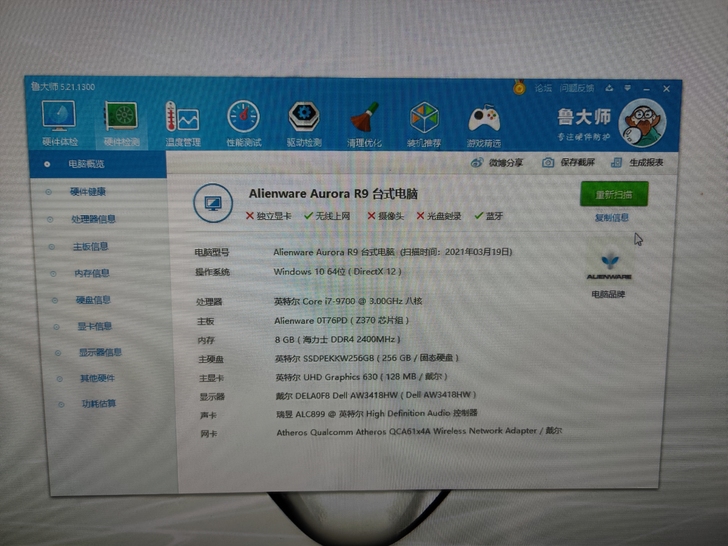The height and width of the screenshot is (546, 728).
Task: Open the title bar dropdown menu icon
Action: point(627,88)
